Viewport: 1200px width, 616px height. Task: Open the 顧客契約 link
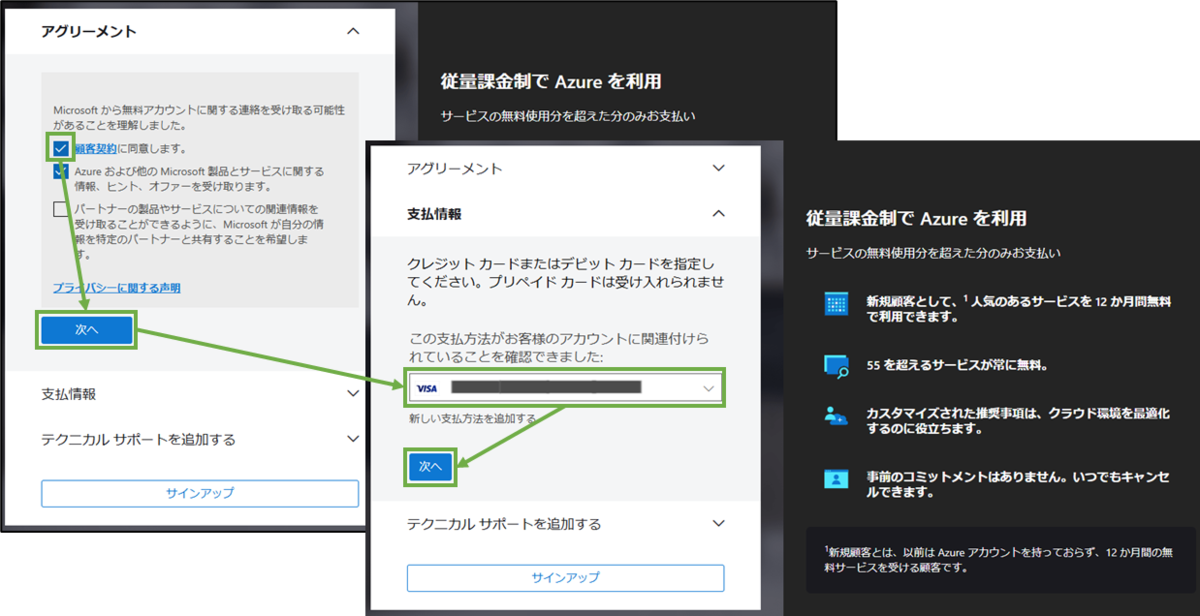click(x=96, y=148)
